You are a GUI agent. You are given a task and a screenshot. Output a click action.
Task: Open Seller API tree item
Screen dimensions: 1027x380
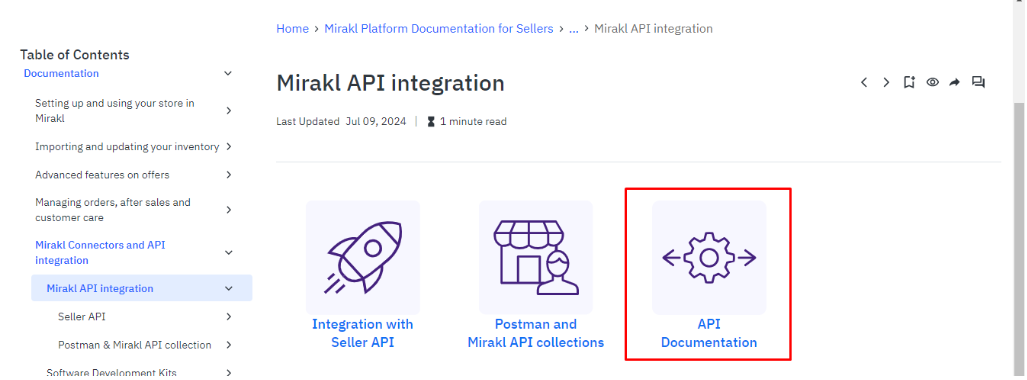point(82,316)
